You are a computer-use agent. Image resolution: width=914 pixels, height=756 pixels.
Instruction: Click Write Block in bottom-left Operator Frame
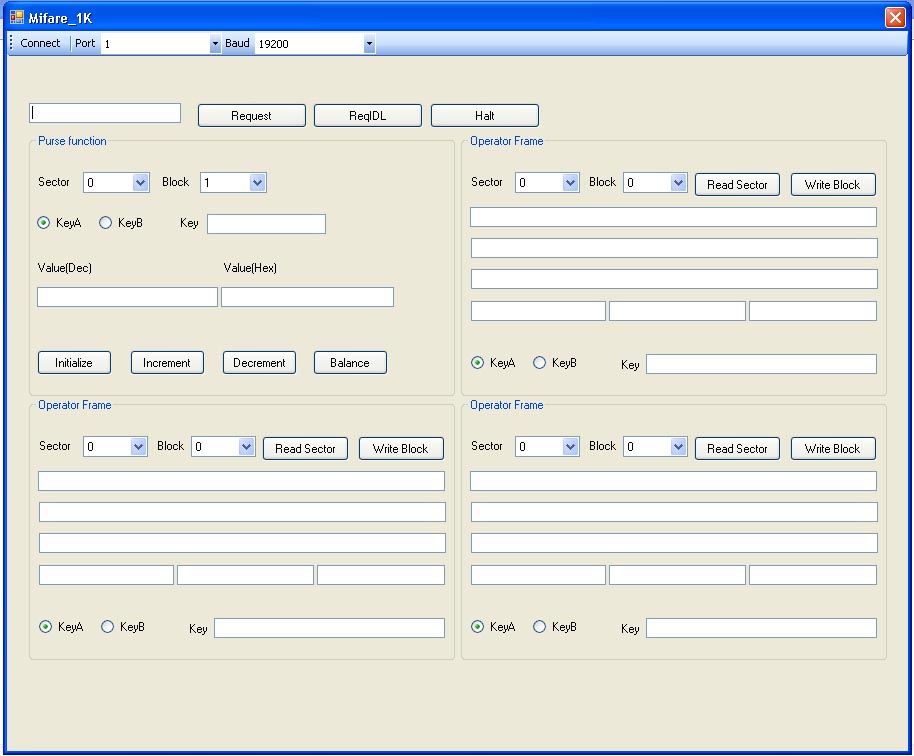400,449
